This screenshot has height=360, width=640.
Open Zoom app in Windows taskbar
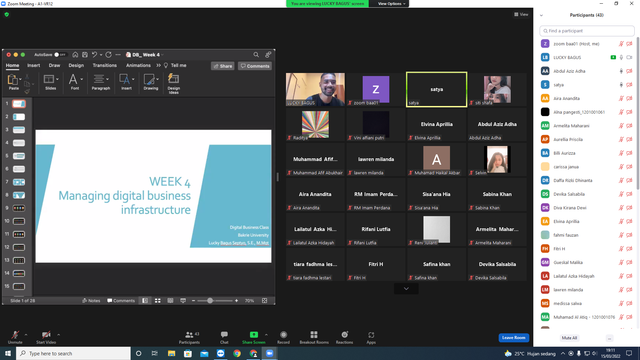pos(270,353)
